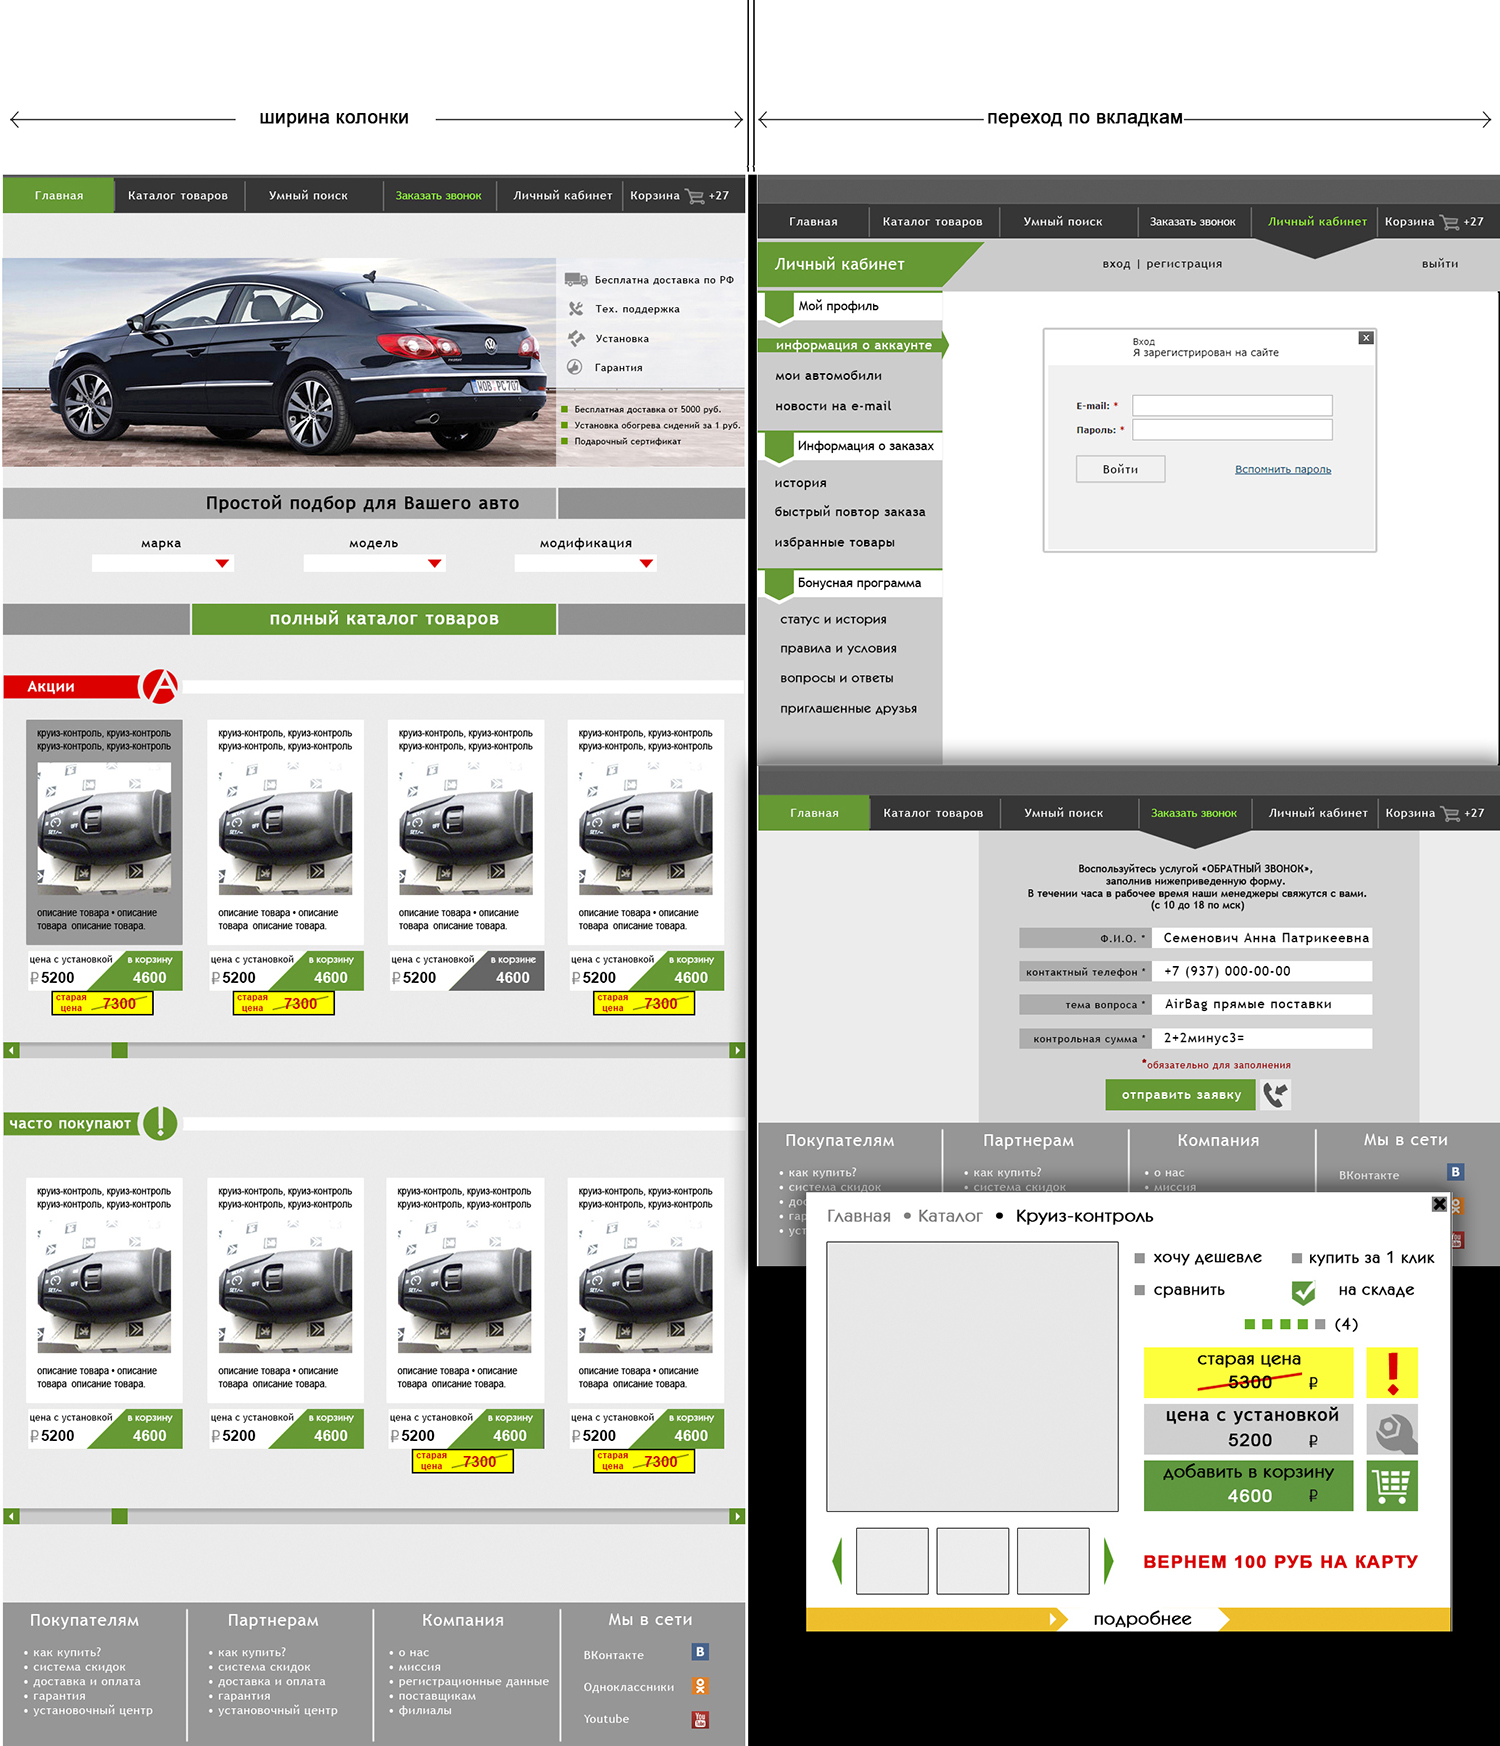Click the red exclamation icon beside старая цена
This screenshot has height=1746, width=1500.
1392,1373
